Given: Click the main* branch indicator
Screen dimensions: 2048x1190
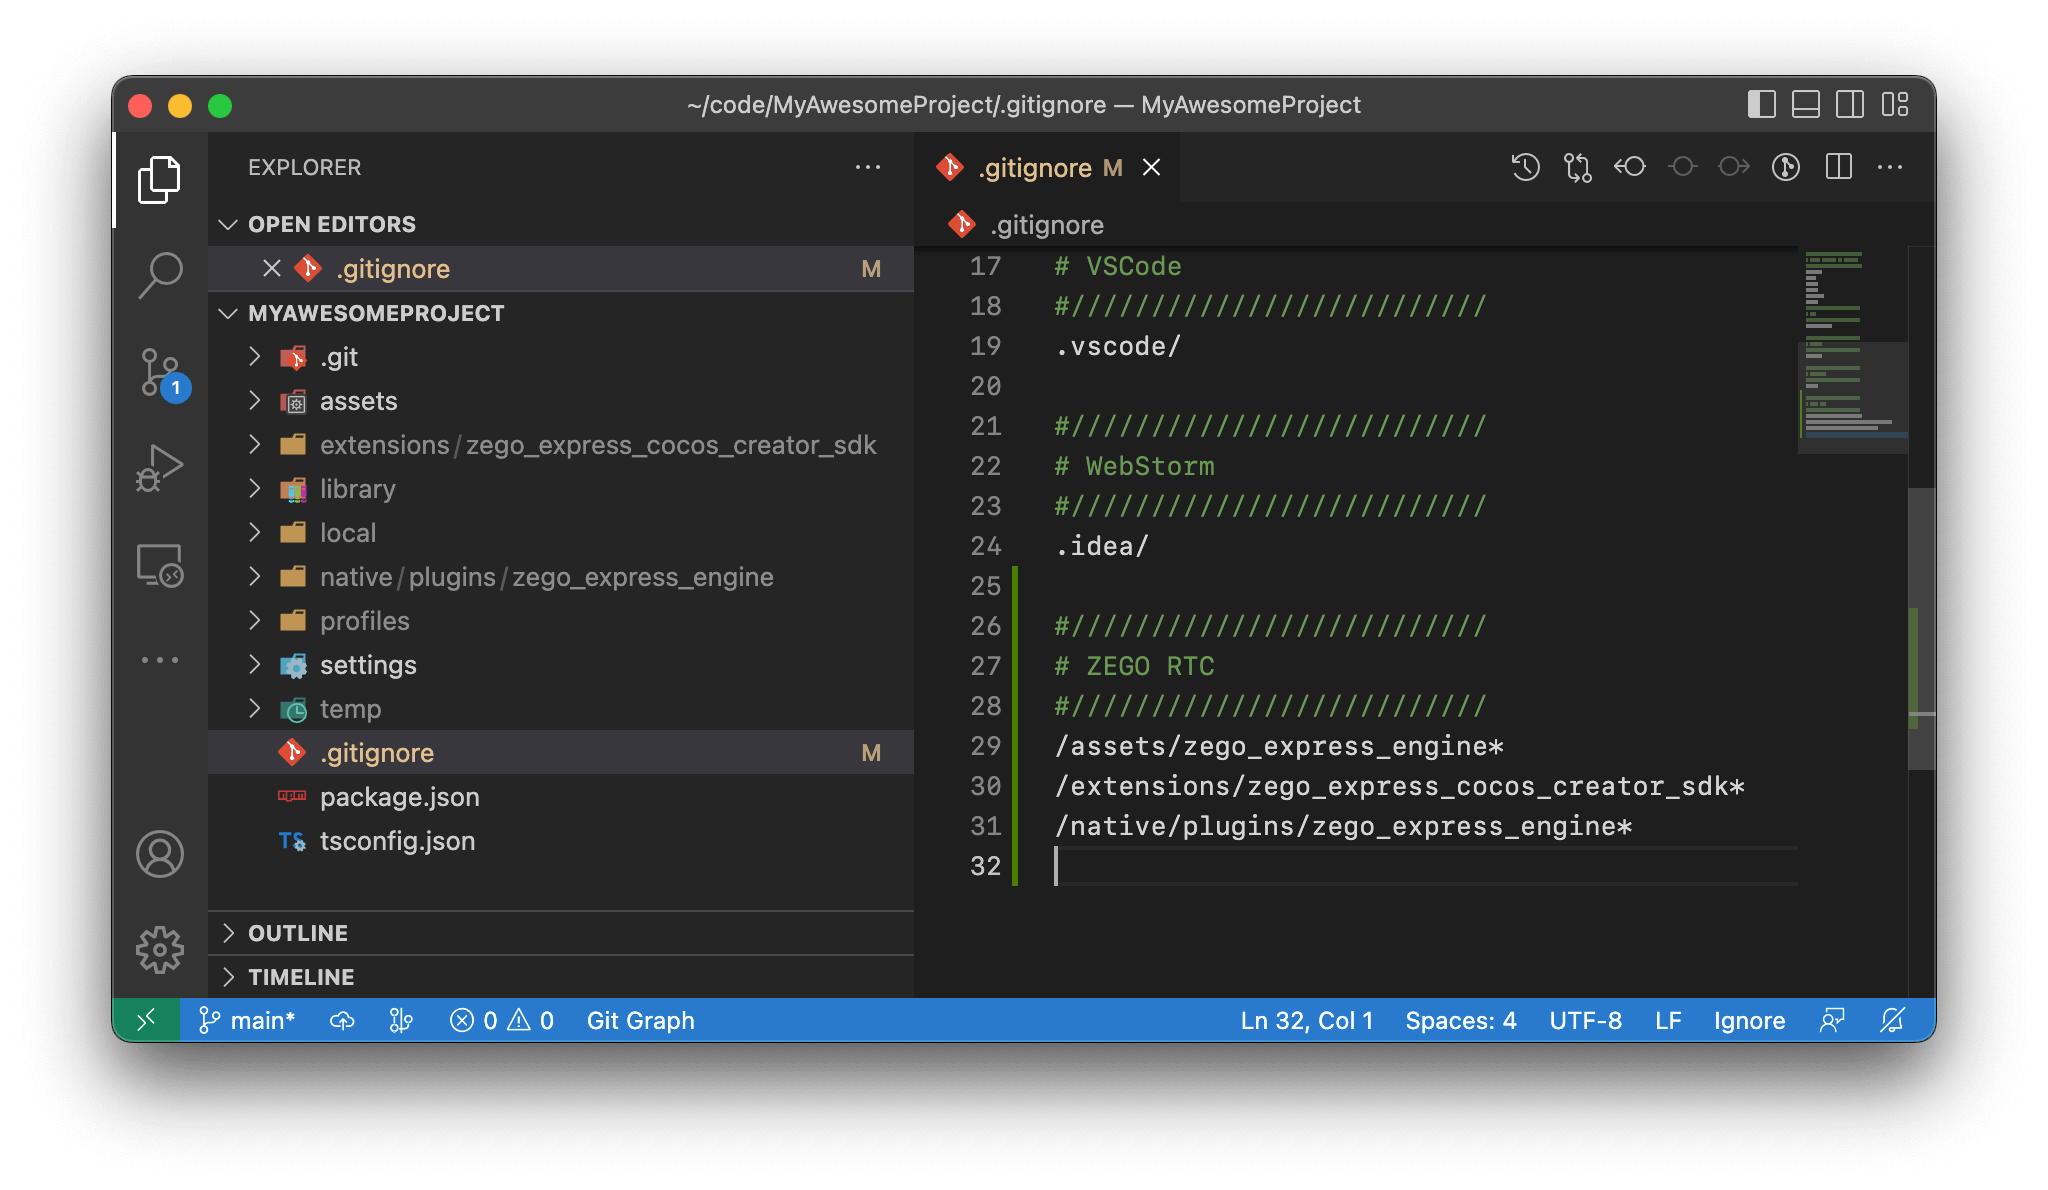Looking at the screenshot, I should click(x=247, y=1020).
